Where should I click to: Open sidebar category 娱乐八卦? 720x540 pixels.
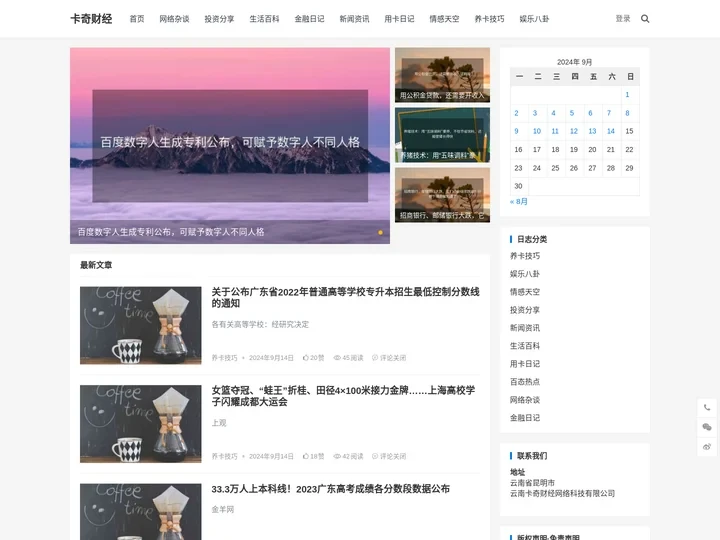click(525, 274)
